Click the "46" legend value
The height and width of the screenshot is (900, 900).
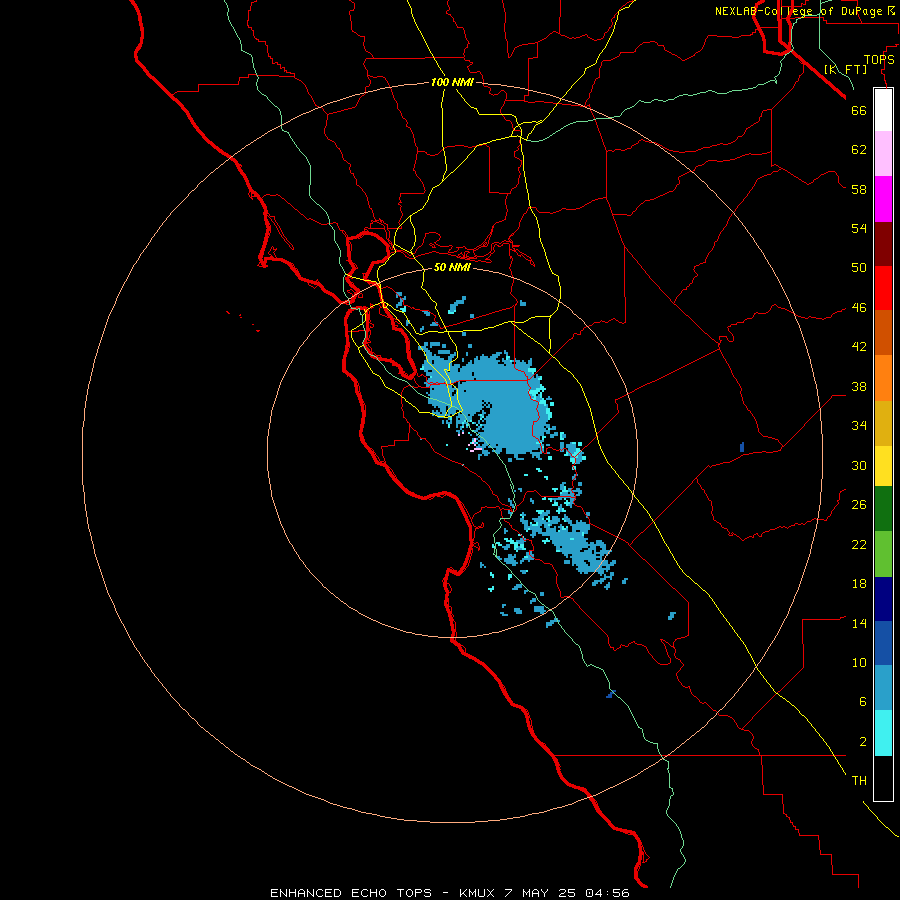pos(859,308)
